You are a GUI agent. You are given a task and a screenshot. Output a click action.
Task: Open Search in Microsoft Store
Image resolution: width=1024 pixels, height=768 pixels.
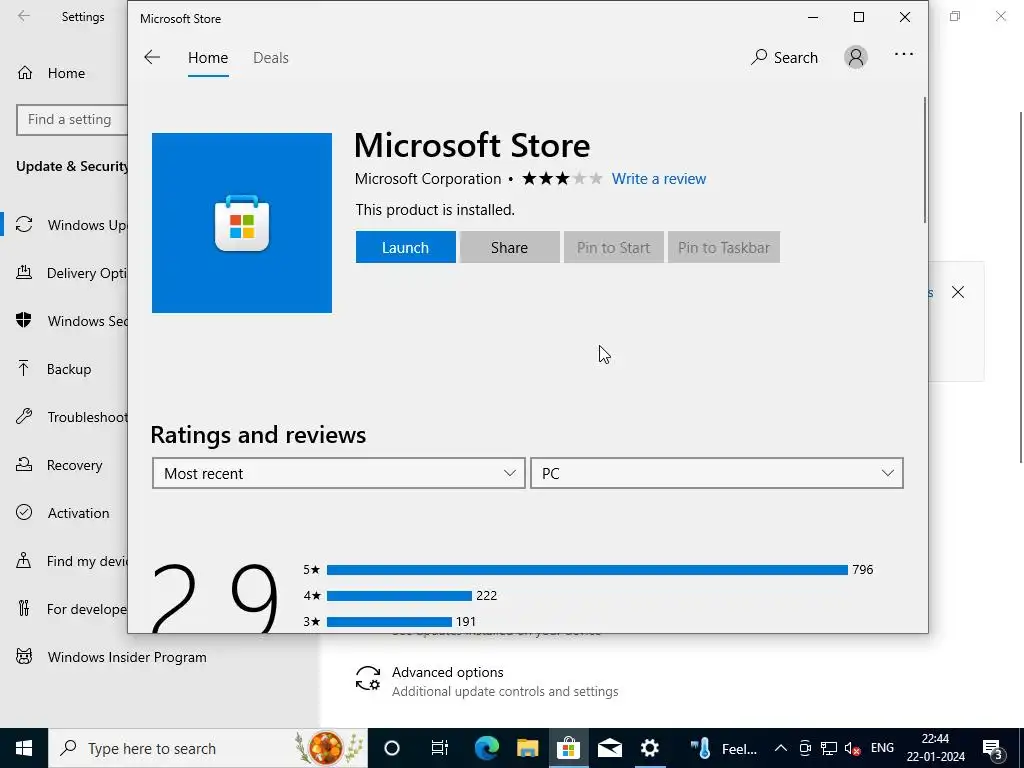(784, 57)
